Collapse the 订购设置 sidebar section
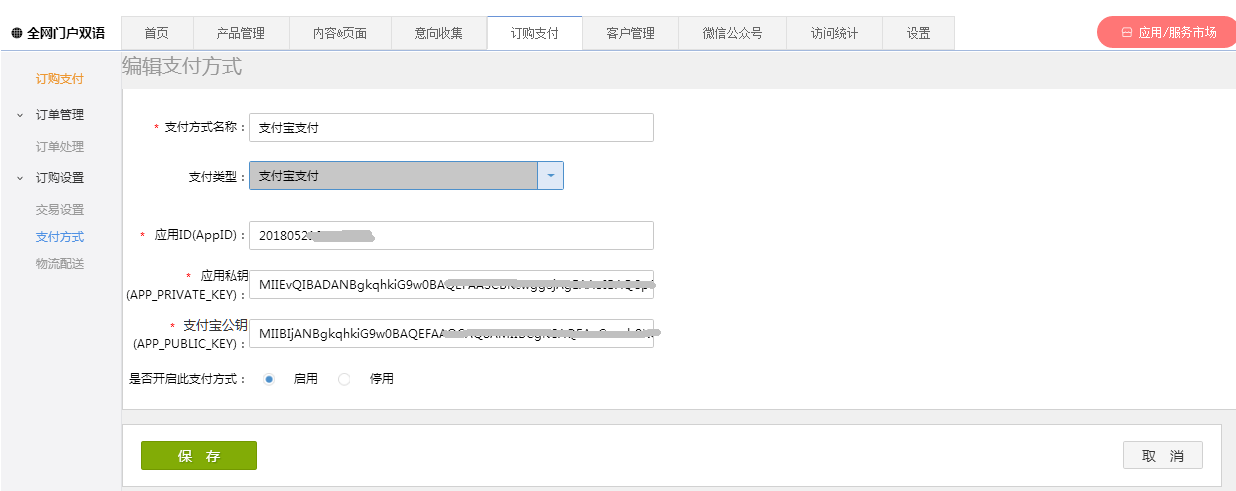Screen dimensions: 1236x491 click(x=20, y=178)
